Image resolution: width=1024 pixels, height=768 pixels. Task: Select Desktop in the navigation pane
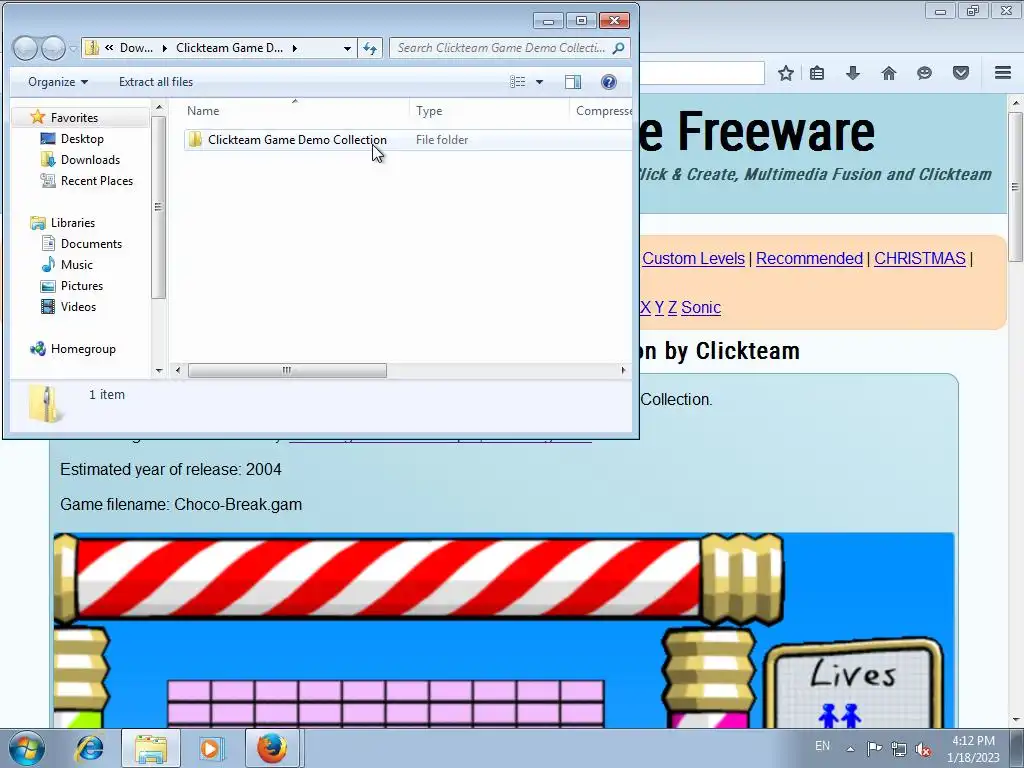tap(82, 138)
